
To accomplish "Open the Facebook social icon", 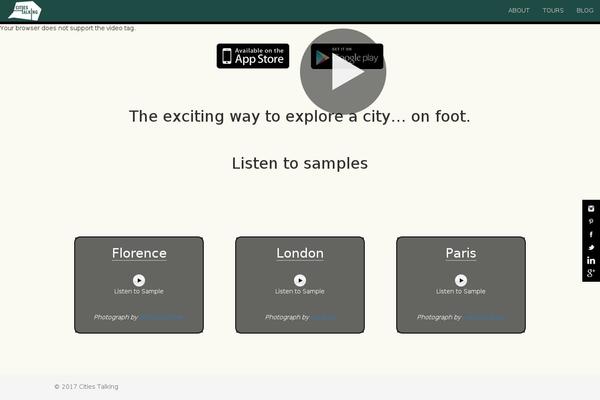I will coord(591,234).
